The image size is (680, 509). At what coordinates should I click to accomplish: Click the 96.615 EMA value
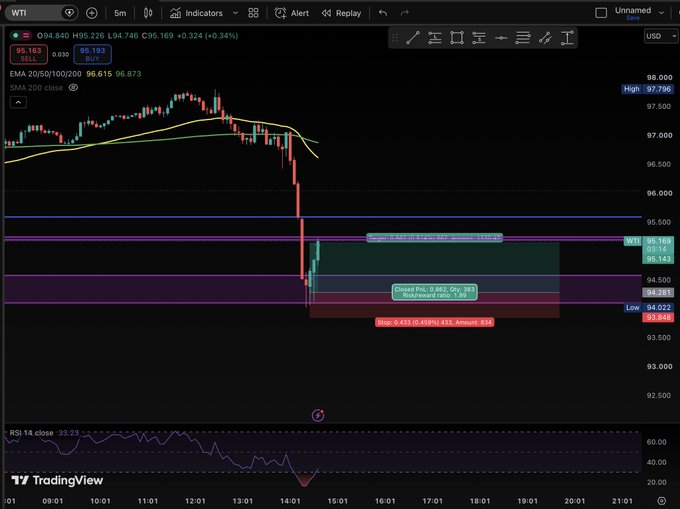99,74
